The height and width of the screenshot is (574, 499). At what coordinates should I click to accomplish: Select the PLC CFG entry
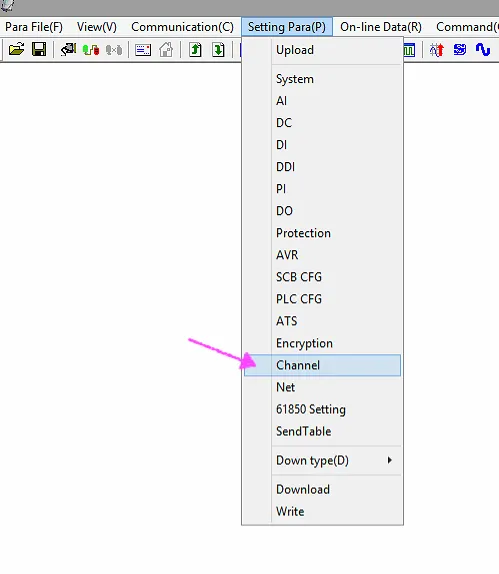click(x=322, y=299)
